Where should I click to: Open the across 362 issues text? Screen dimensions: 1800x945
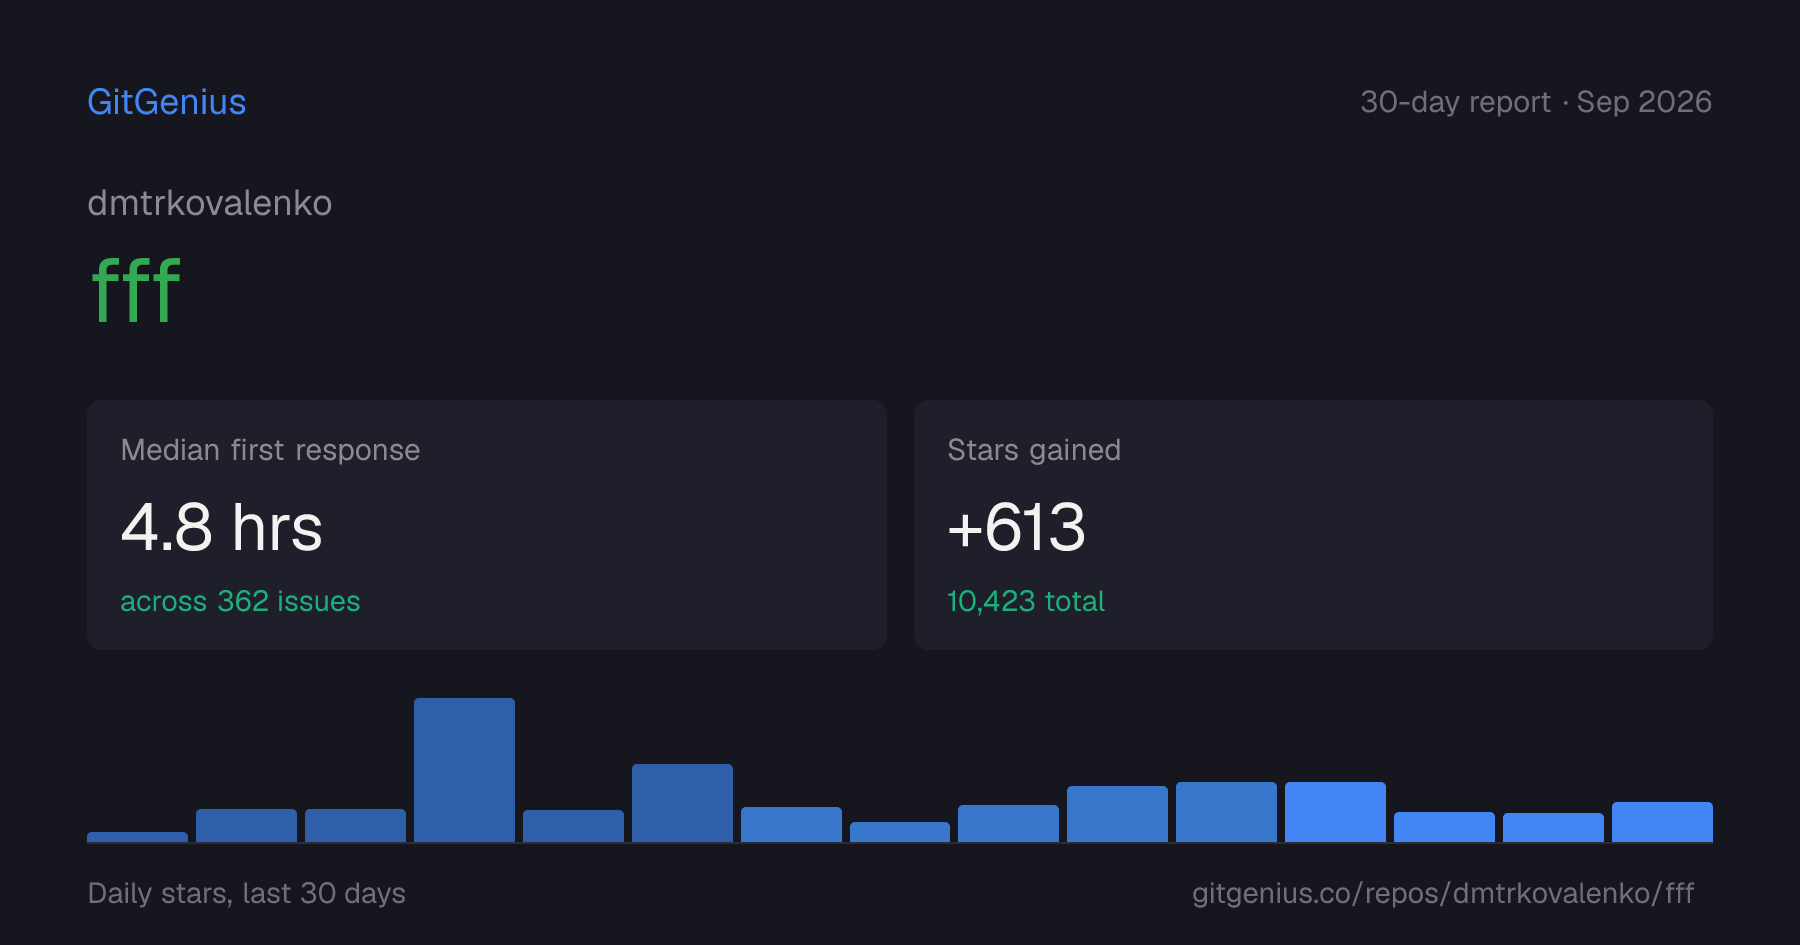[240, 601]
